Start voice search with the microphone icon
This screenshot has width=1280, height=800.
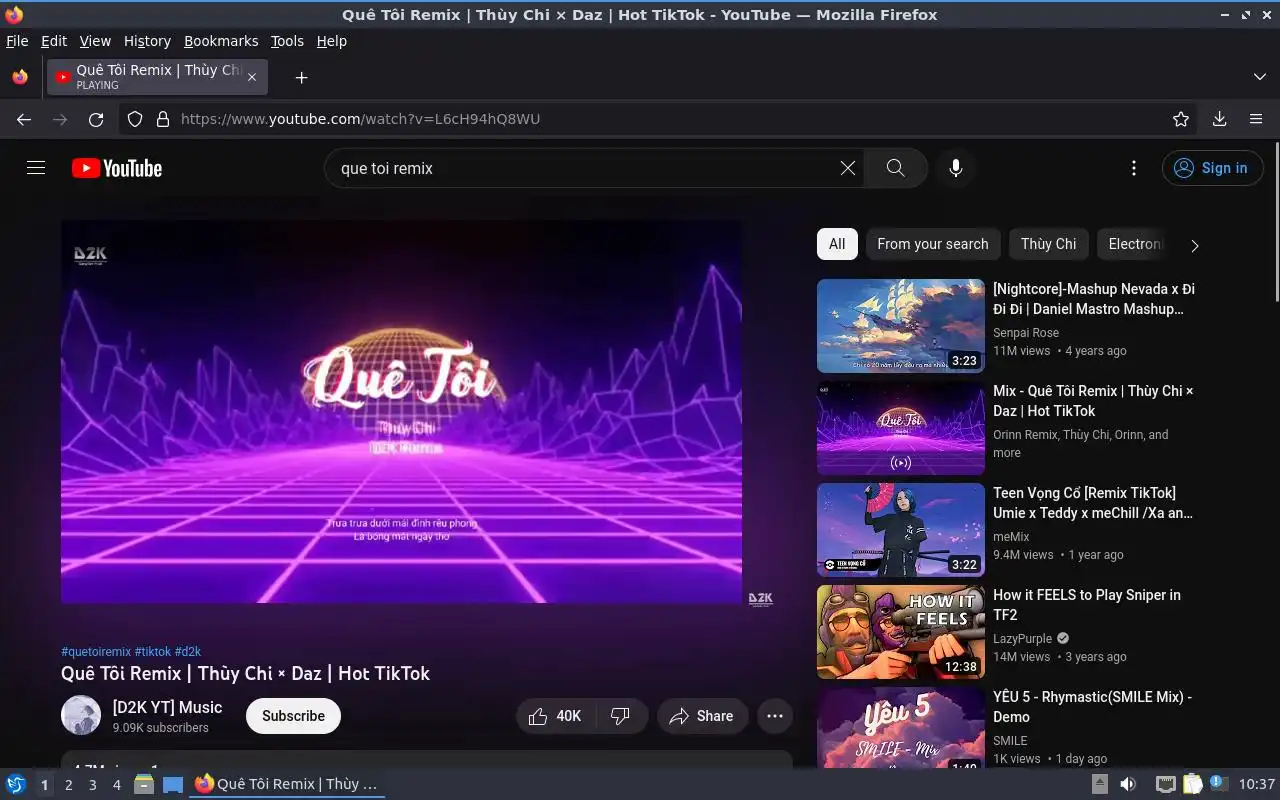tap(956, 168)
